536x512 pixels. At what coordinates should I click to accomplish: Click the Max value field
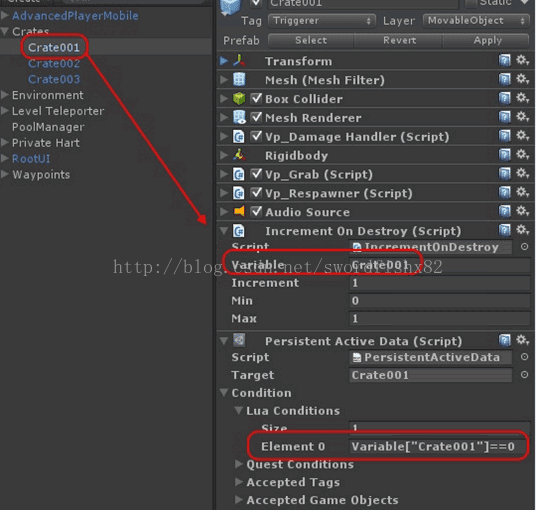[x=439, y=319]
